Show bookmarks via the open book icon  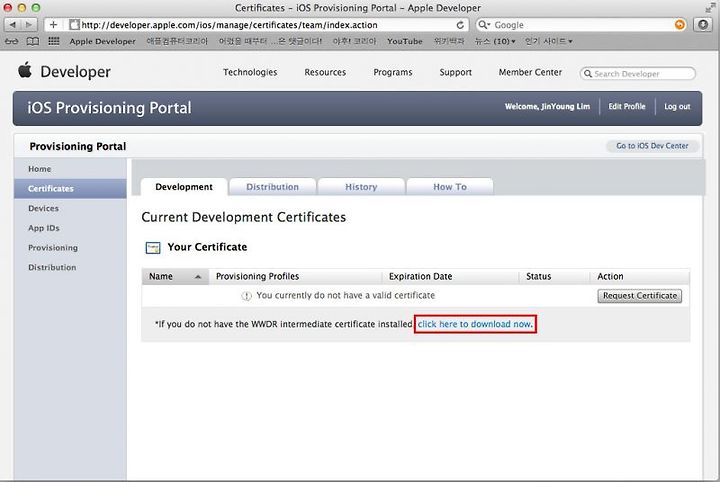point(33,41)
